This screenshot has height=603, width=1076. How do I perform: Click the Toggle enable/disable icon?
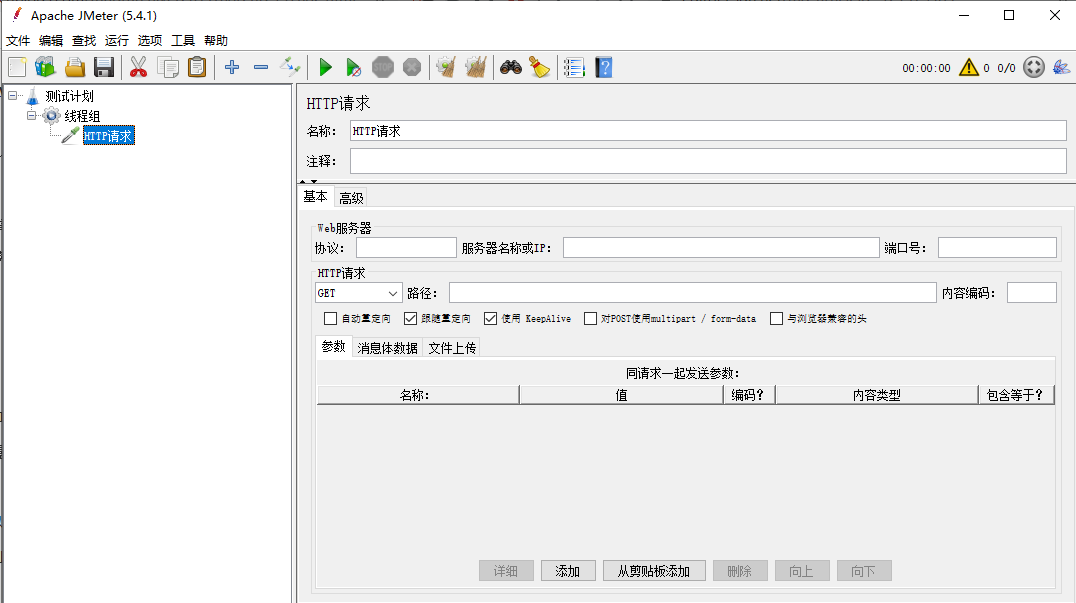[x=290, y=67]
